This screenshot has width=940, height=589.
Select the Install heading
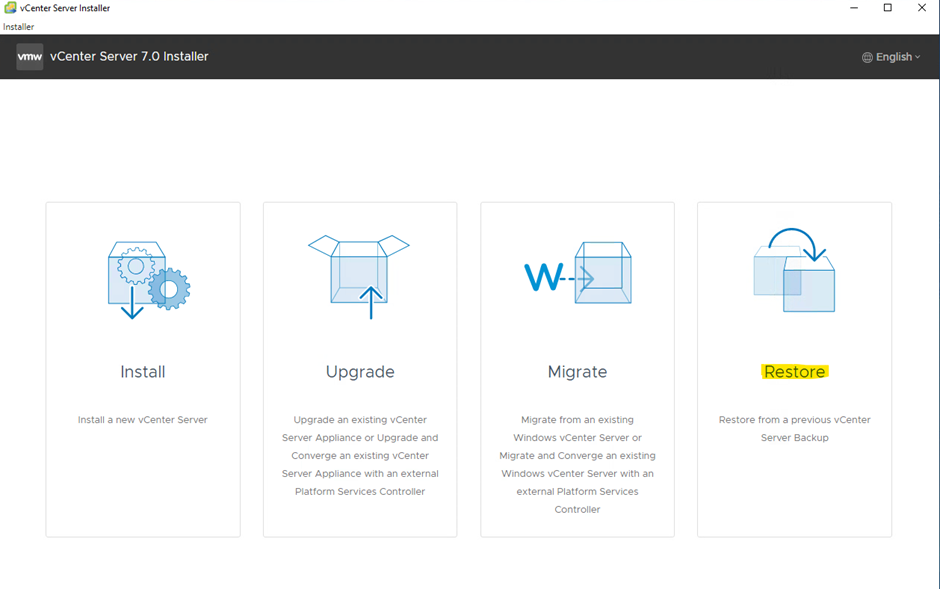pyautogui.click(x=143, y=372)
